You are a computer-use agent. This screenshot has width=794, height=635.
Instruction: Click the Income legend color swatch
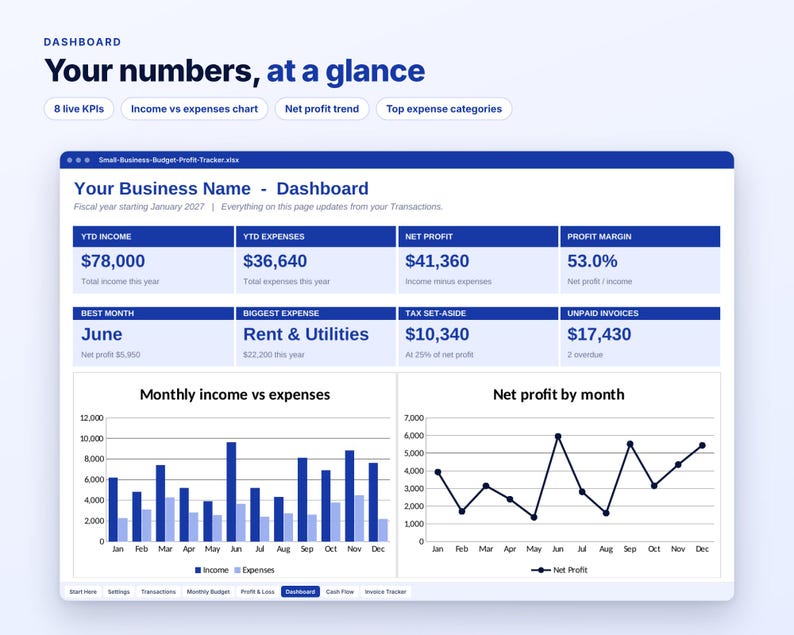point(198,570)
